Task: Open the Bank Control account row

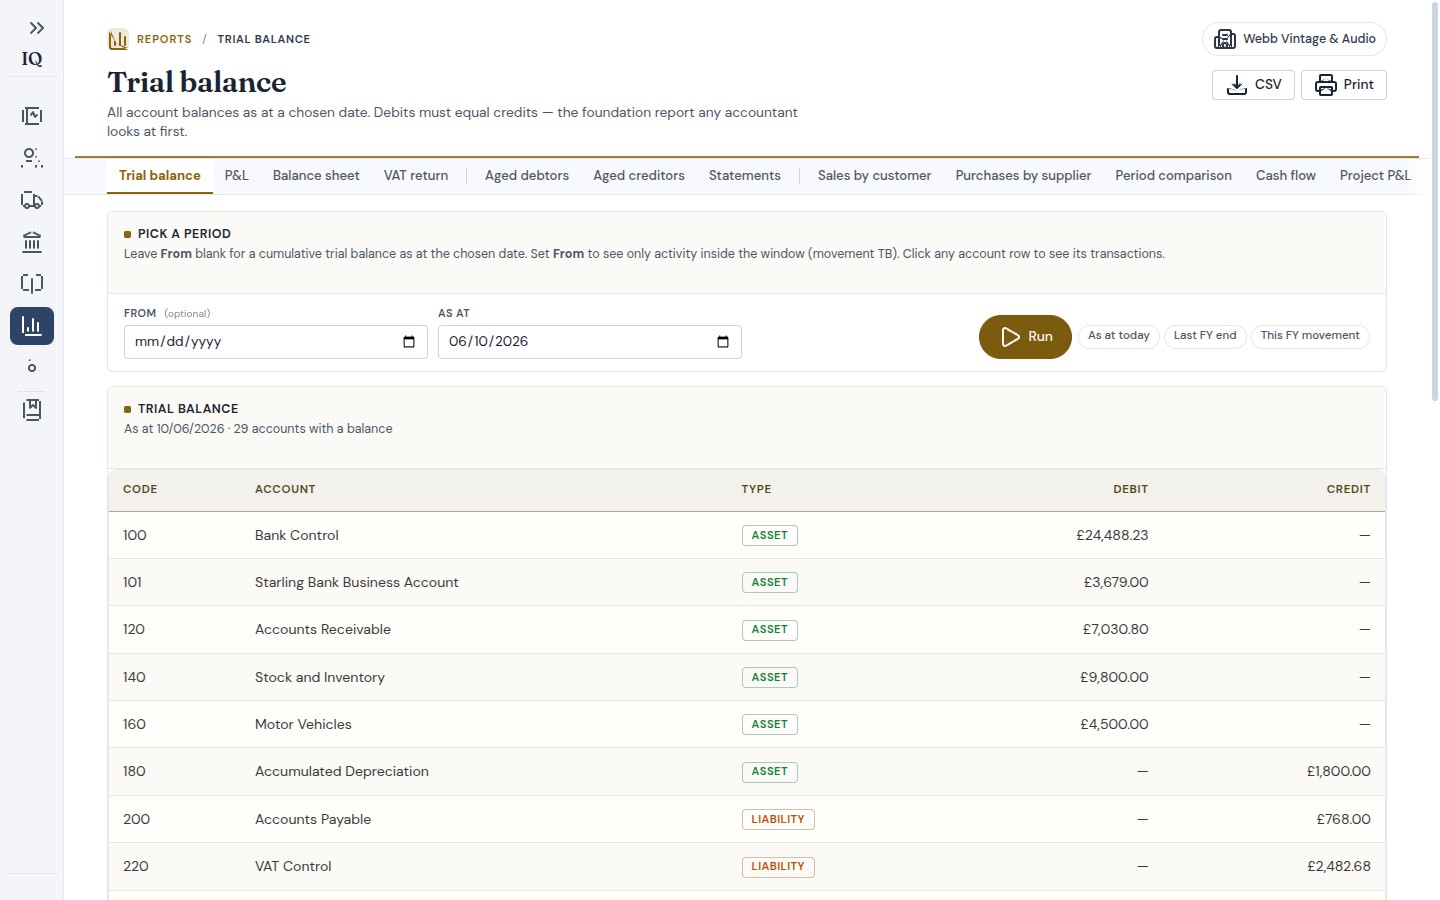Action: point(747,536)
